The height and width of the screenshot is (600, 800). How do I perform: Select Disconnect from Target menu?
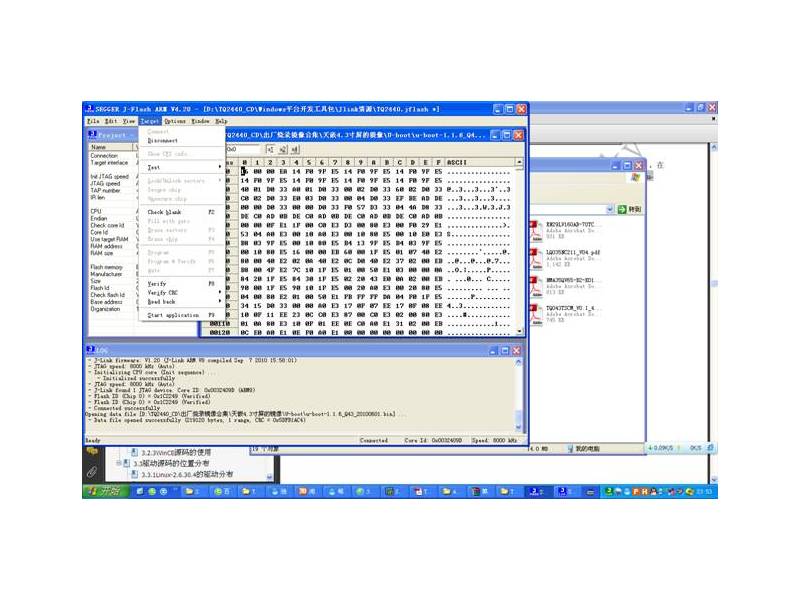click(x=163, y=140)
